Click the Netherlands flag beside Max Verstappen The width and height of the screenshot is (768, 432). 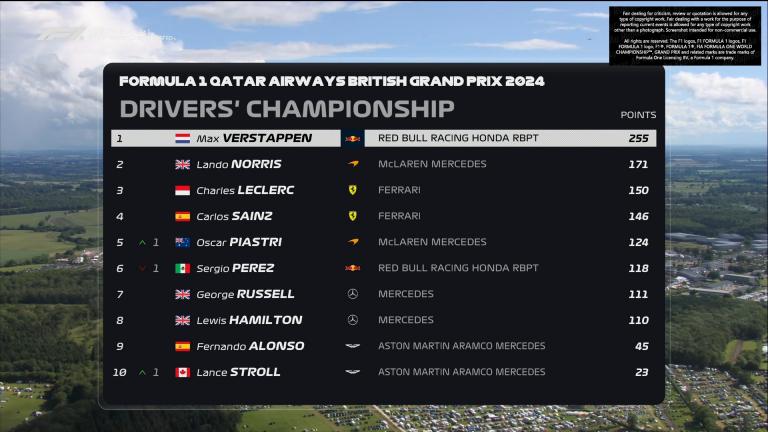click(x=183, y=139)
